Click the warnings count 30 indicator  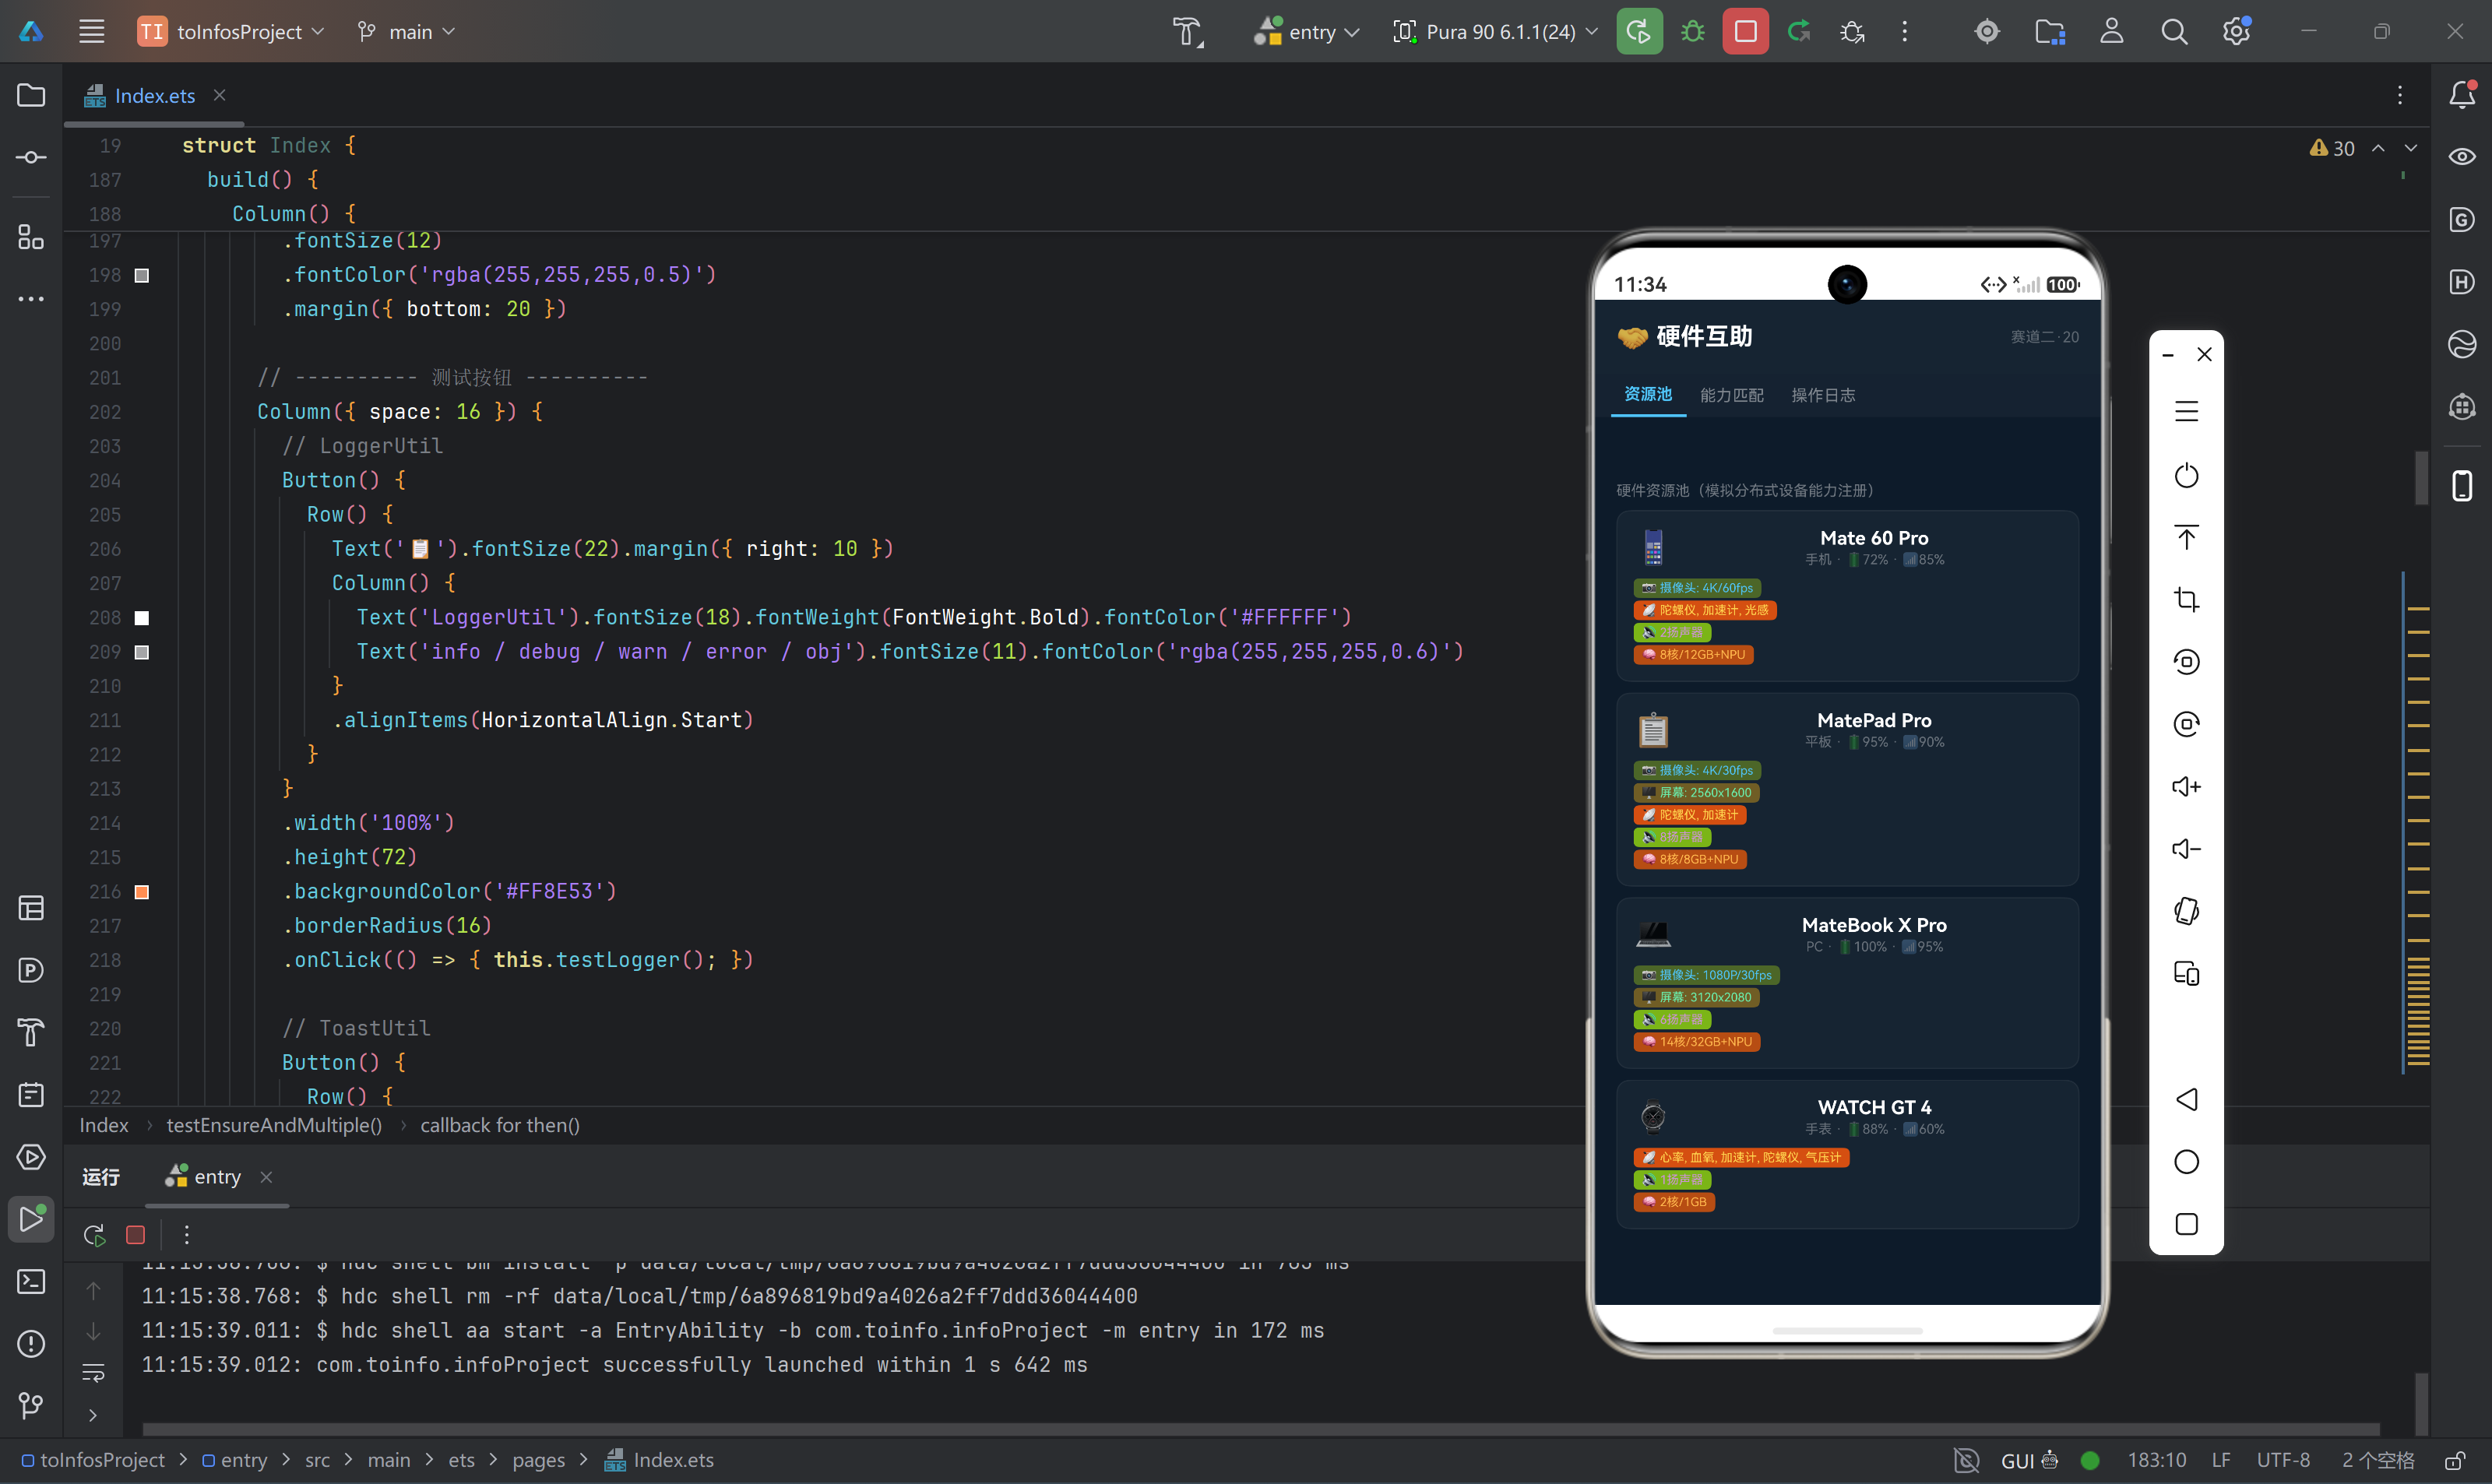[2332, 148]
